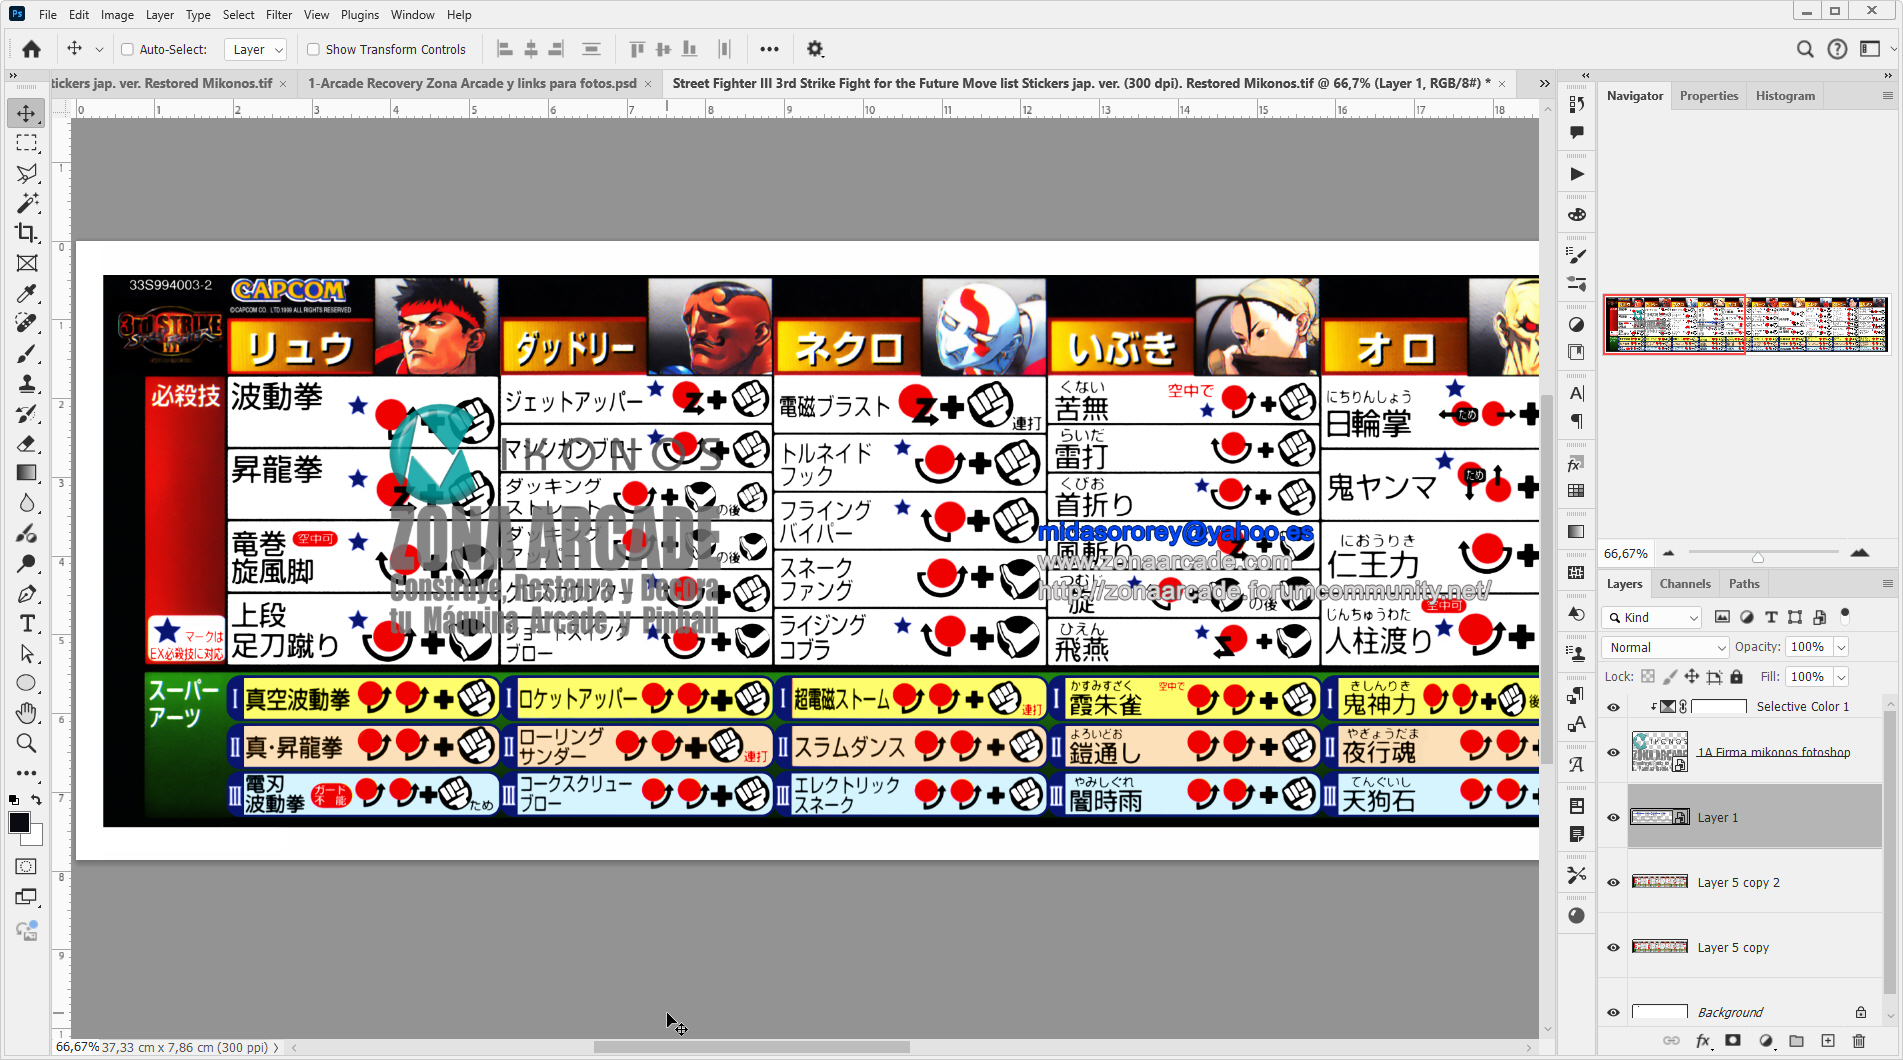Toggle visibility of Layer 1
This screenshot has height=1060, width=1903.
tap(1613, 817)
